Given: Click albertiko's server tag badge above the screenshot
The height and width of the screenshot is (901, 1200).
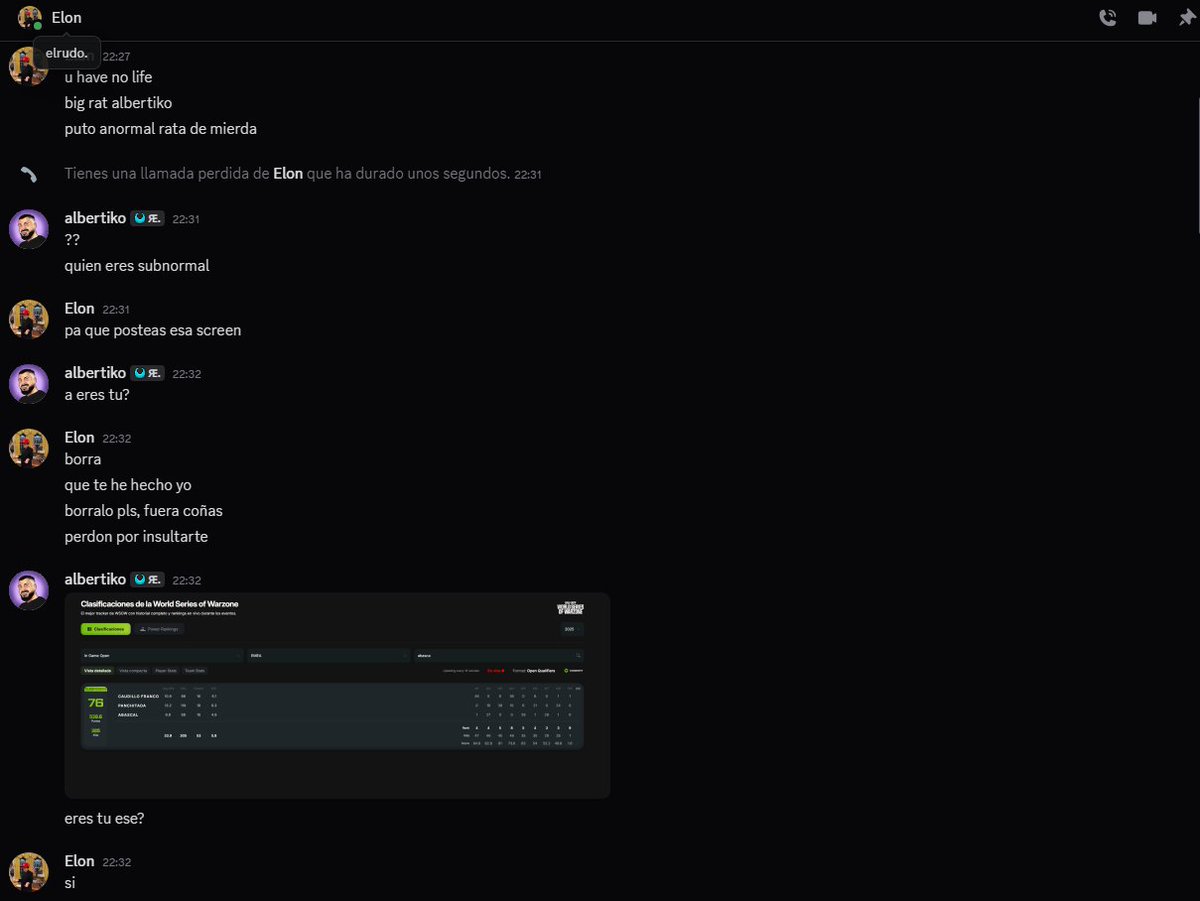Looking at the screenshot, I should point(147,579).
